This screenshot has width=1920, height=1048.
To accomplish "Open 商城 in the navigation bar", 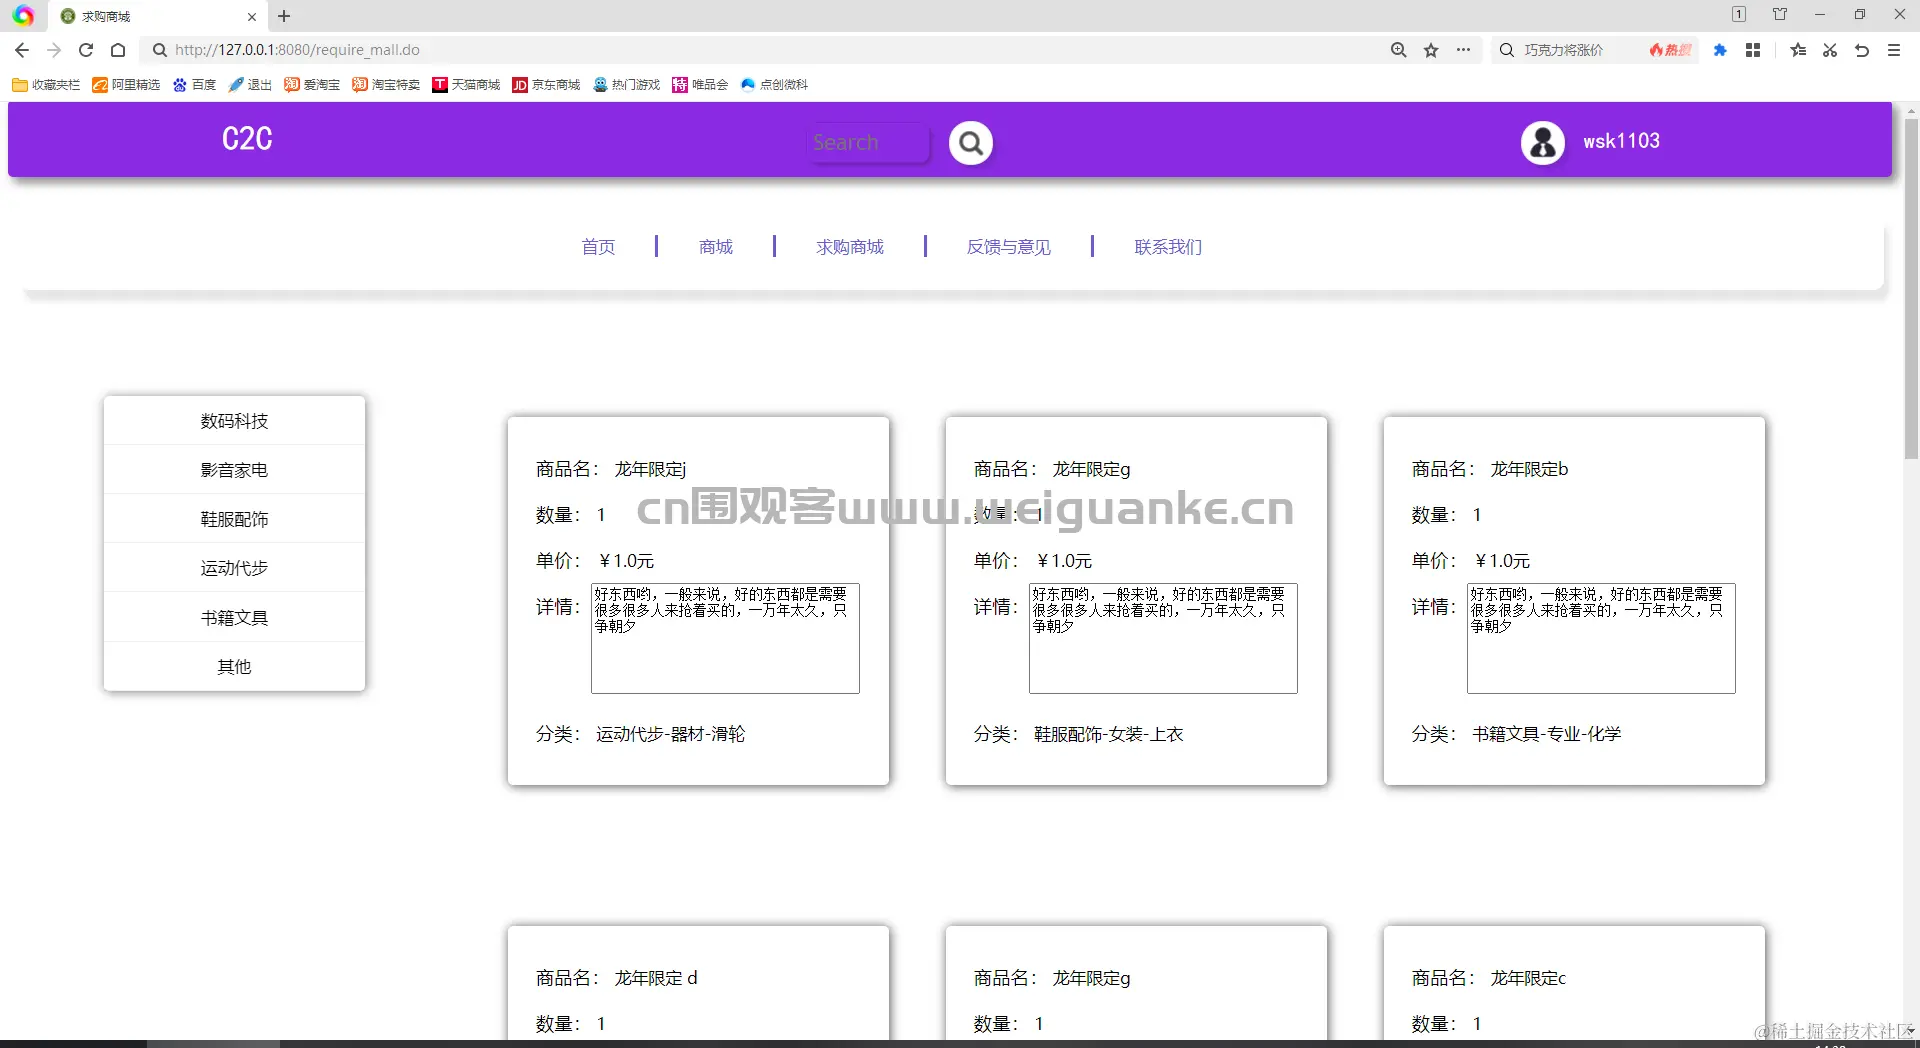I will pos(716,247).
